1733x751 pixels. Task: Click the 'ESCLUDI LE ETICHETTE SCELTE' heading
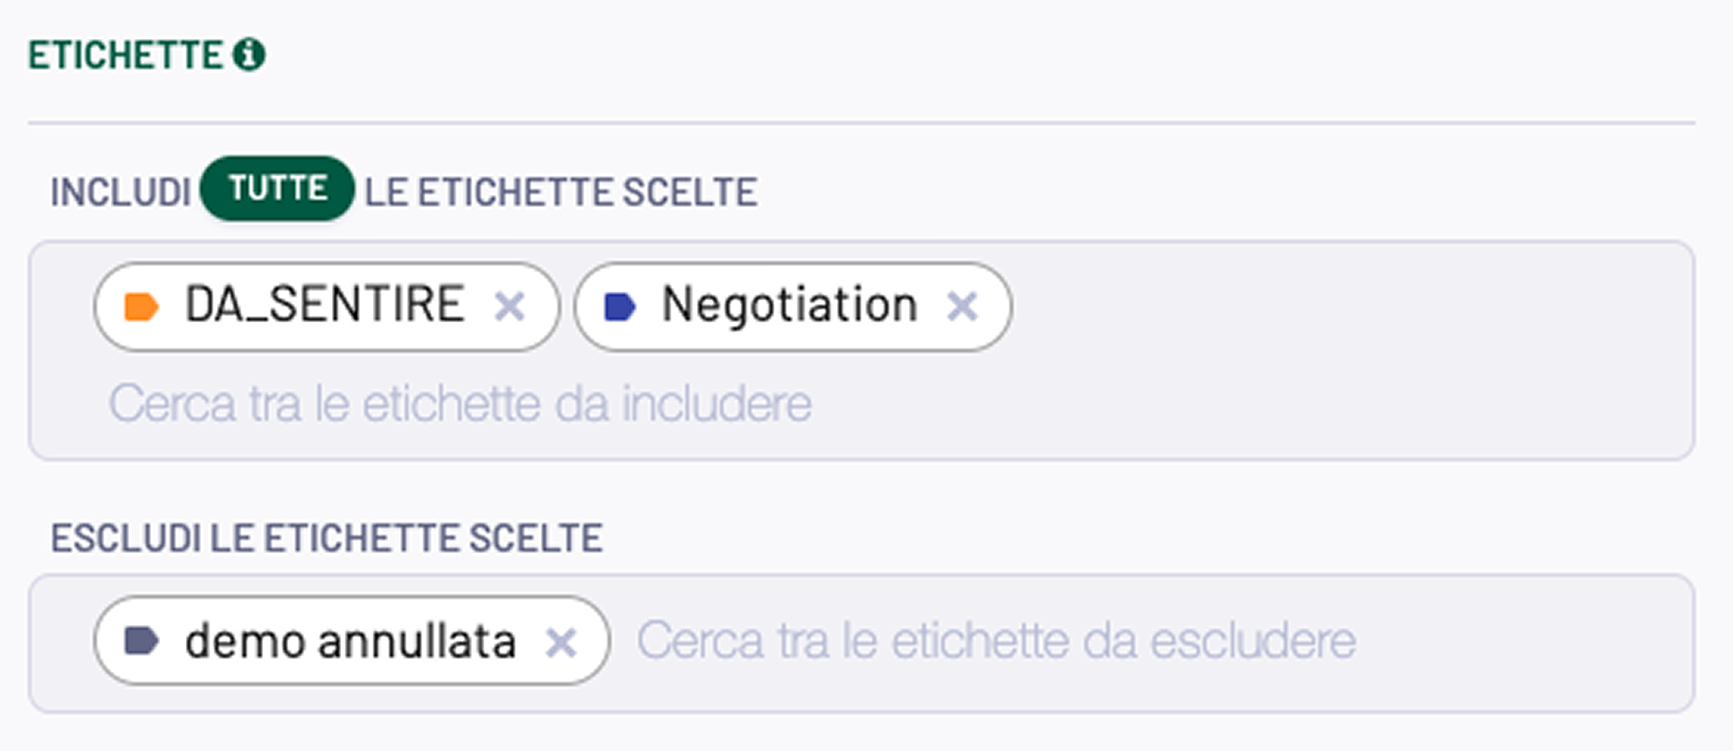tap(327, 538)
